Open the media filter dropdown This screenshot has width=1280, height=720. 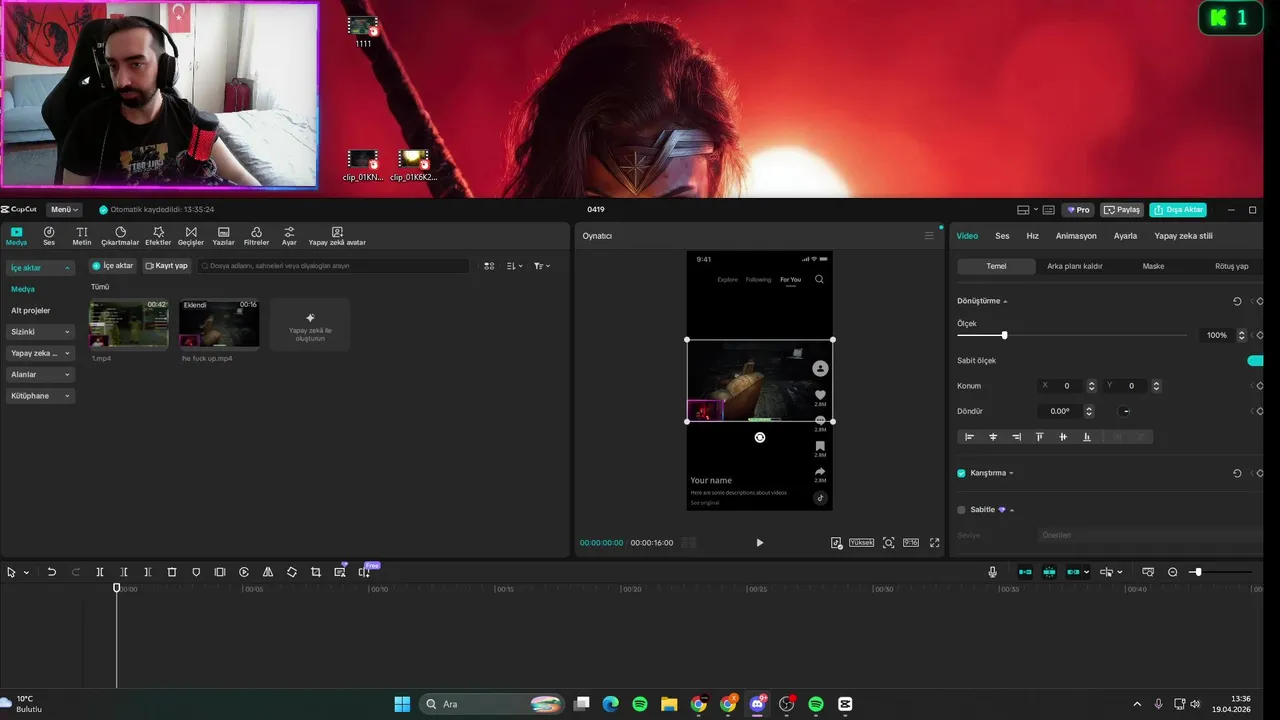pos(542,266)
